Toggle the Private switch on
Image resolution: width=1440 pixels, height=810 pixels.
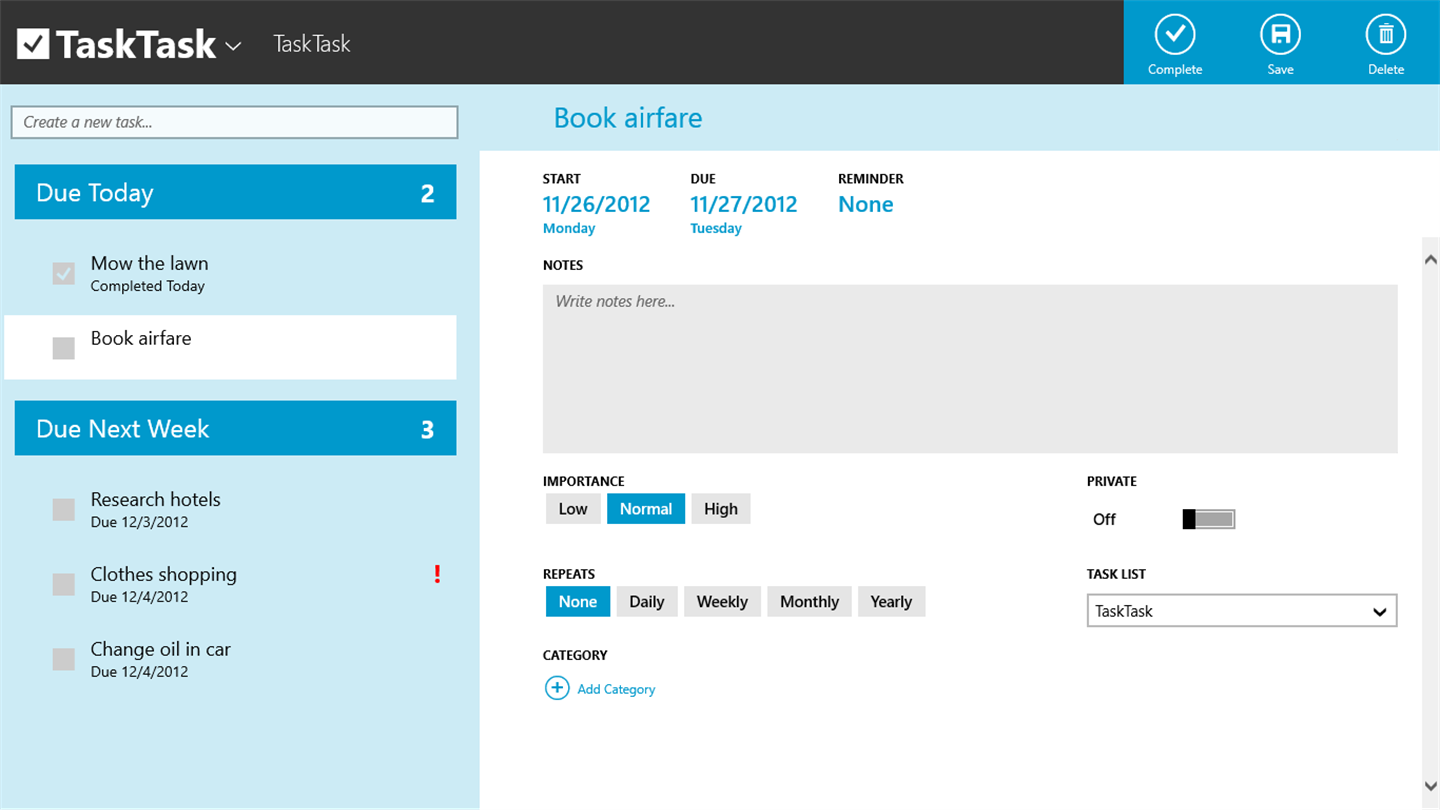pyautogui.click(x=1209, y=519)
